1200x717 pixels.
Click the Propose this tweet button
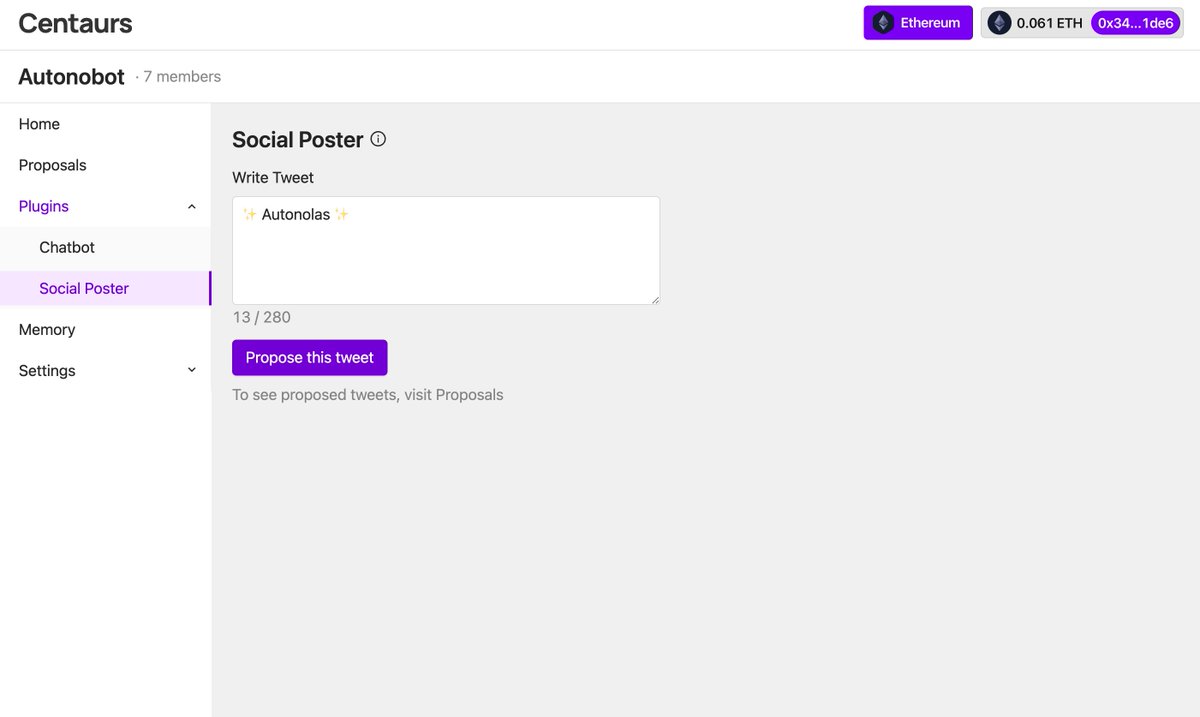point(310,358)
